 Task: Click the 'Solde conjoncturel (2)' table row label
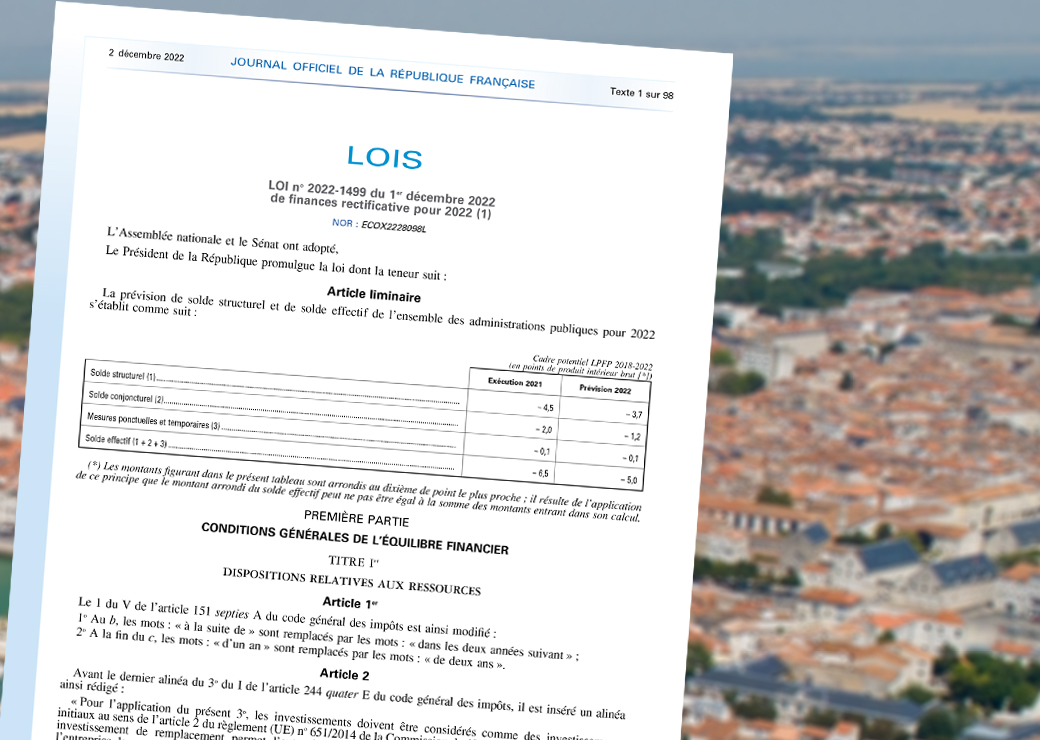[125, 397]
